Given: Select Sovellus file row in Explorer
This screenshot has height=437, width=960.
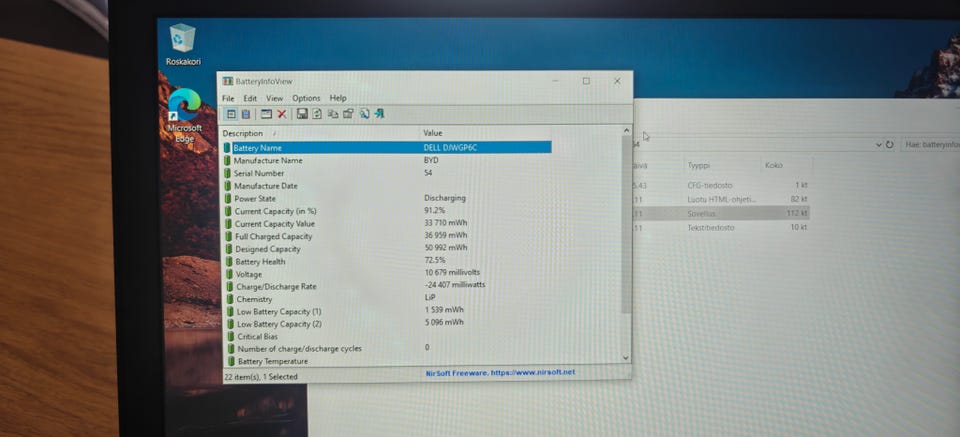Looking at the screenshot, I should 721,213.
